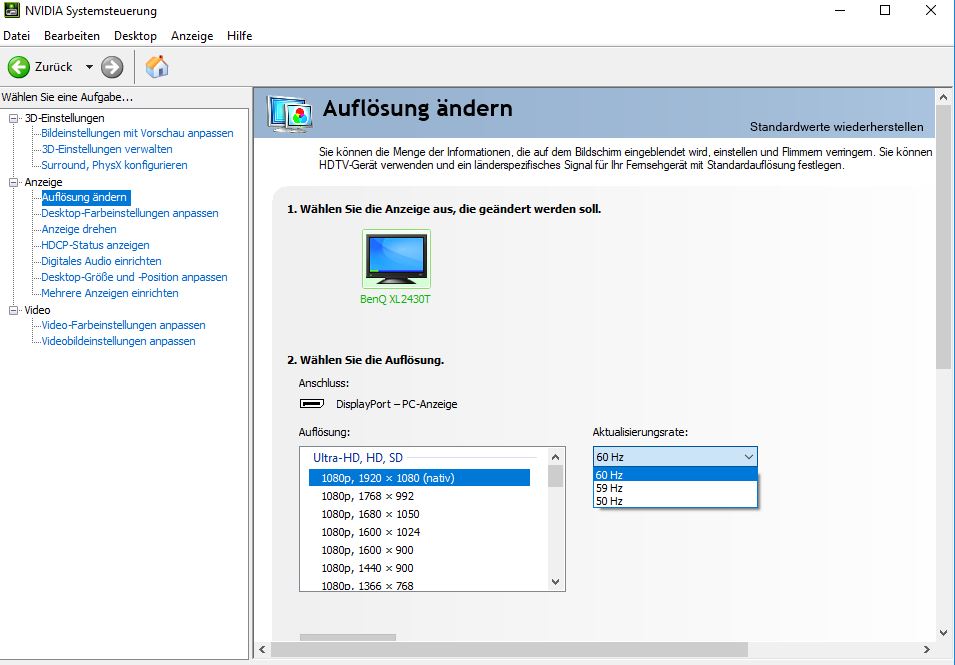The image size is (955, 665).
Task: Open the back history dropdown arrow
Action: [89, 67]
